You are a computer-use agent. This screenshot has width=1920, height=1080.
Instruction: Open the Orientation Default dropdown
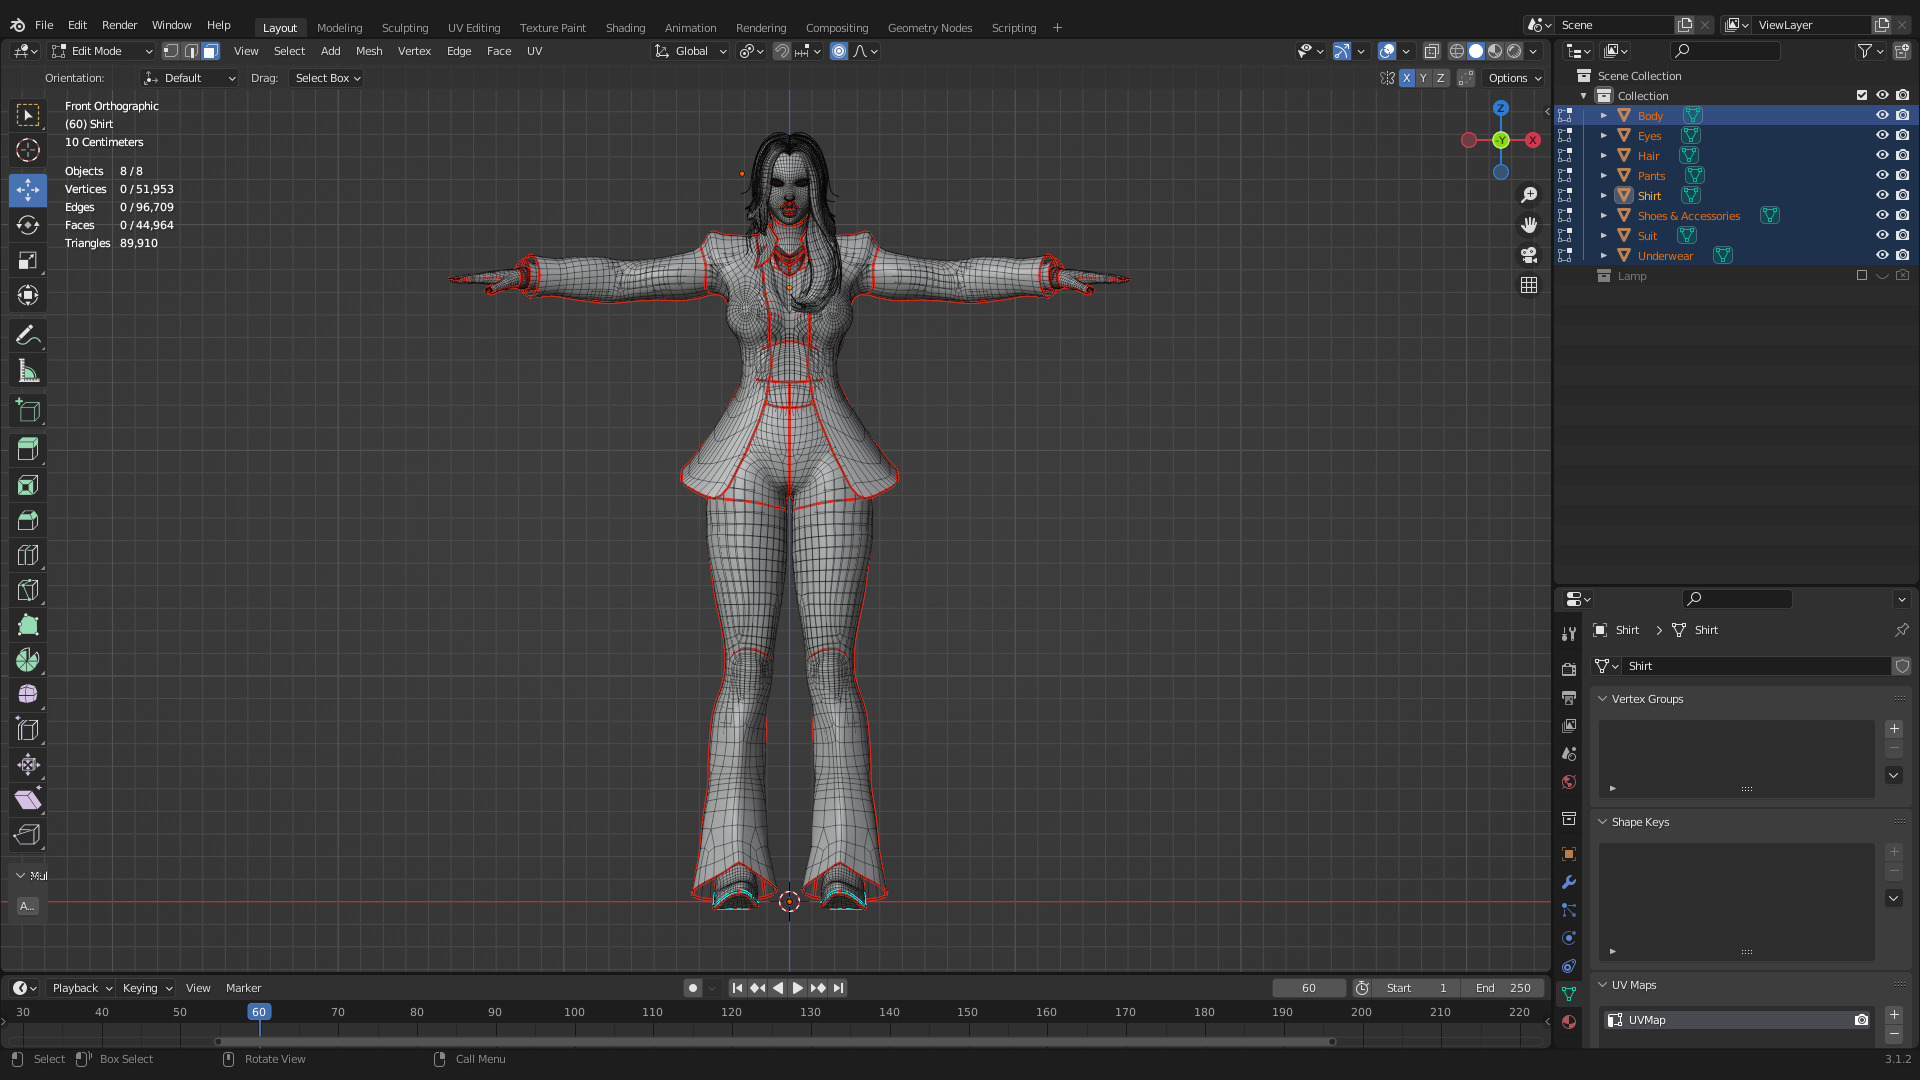tap(190, 78)
